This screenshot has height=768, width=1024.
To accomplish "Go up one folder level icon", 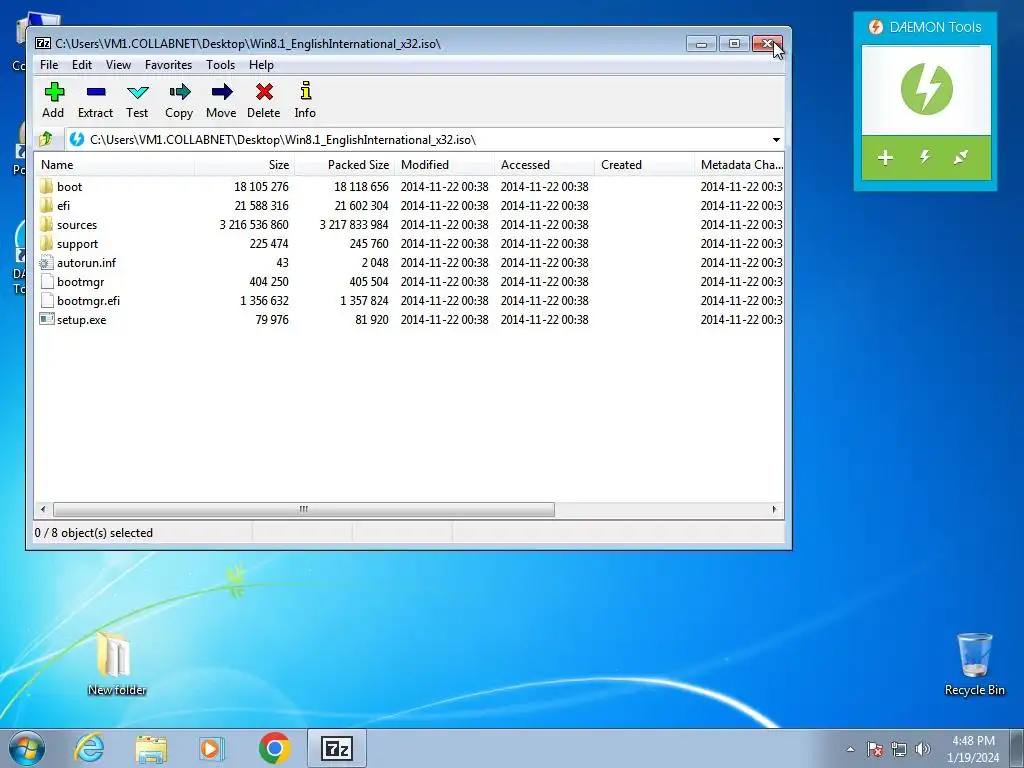I will 46,139.
